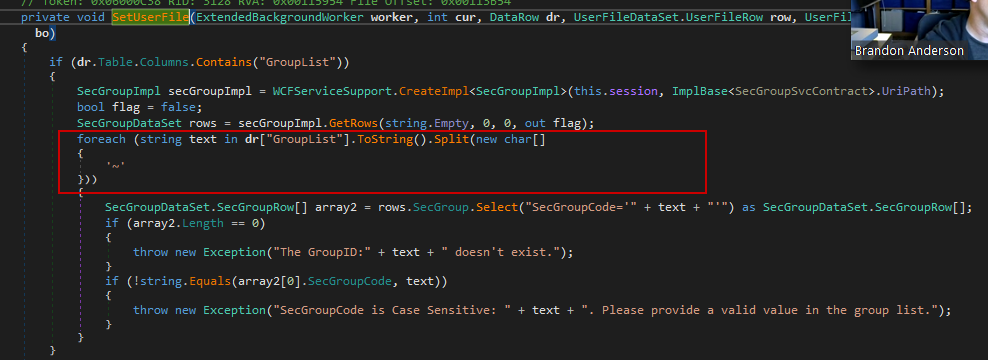Click the Split method call
988x360 pixels.
pos(451,139)
